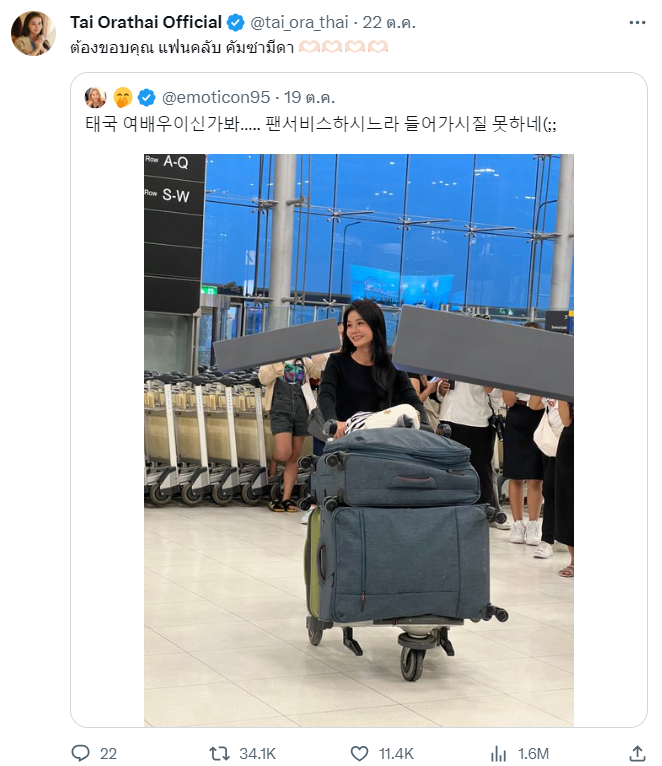Open the Tai Orathai Official profile name

[146, 22]
